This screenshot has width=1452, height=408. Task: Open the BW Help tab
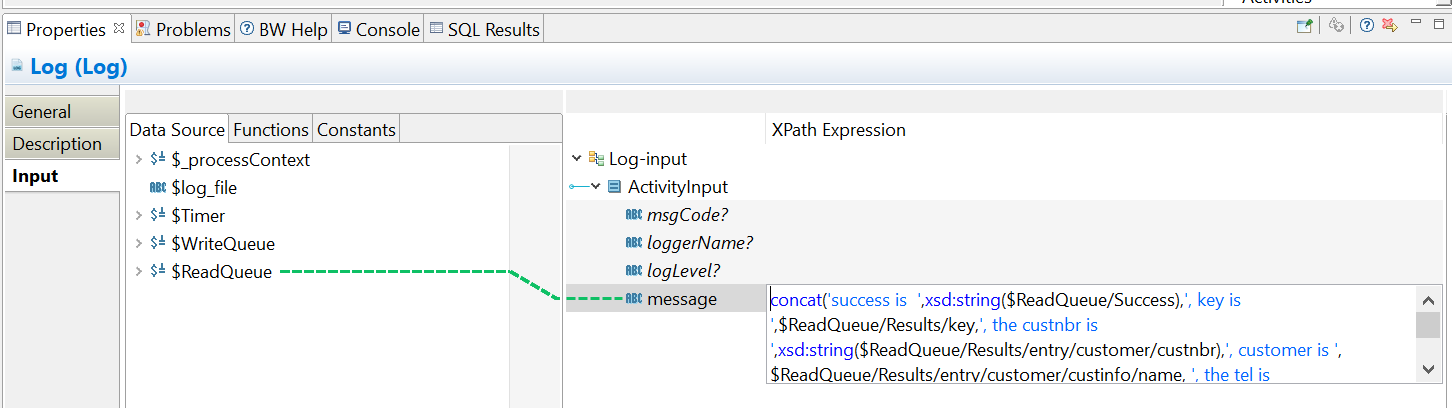click(x=293, y=30)
